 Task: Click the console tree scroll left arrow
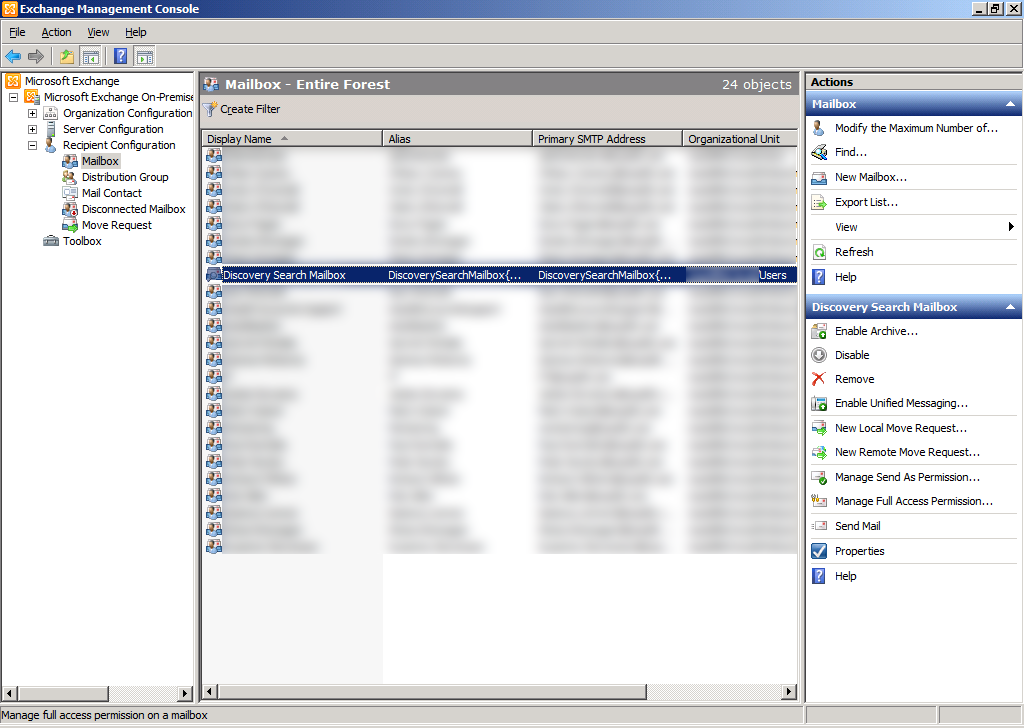tap(10, 693)
